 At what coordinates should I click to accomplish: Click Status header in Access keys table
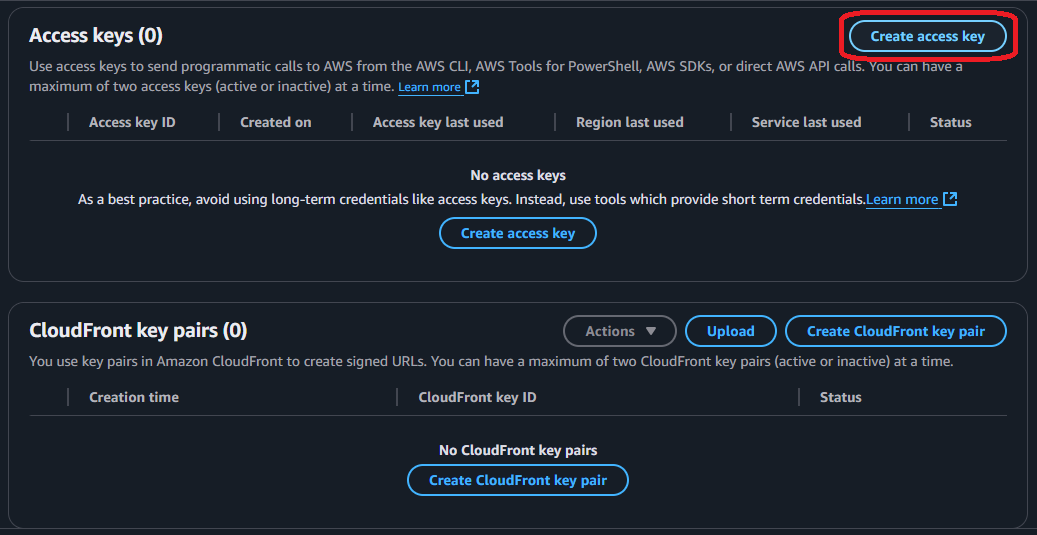pyautogui.click(x=950, y=122)
